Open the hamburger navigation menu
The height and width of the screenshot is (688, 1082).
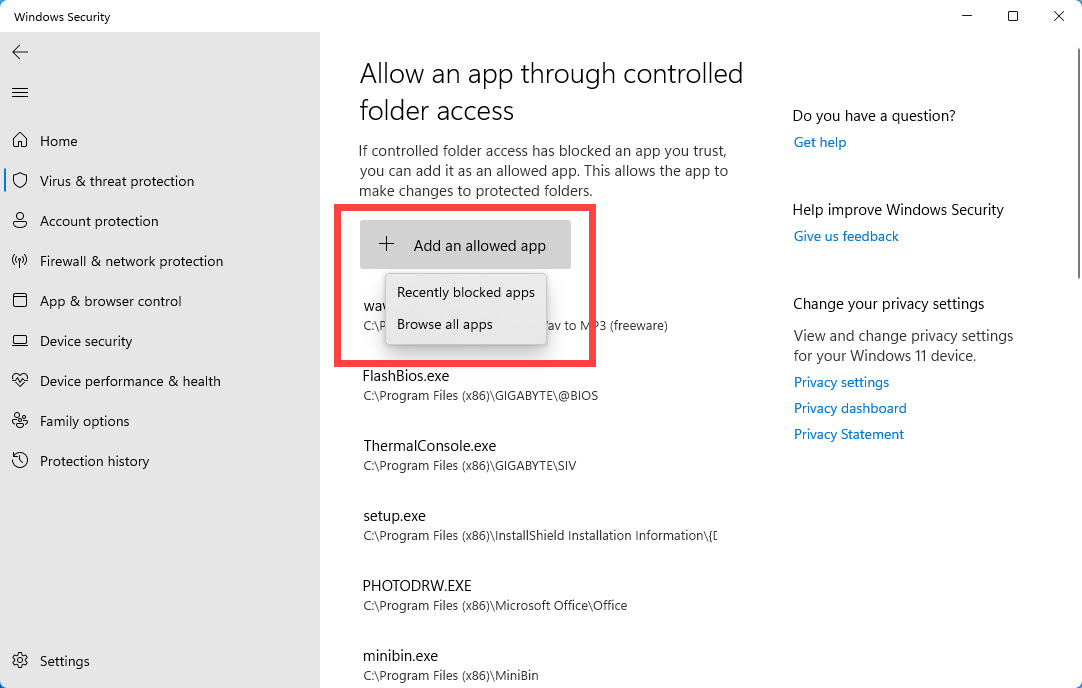pyautogui.click(x=20, y=93)
